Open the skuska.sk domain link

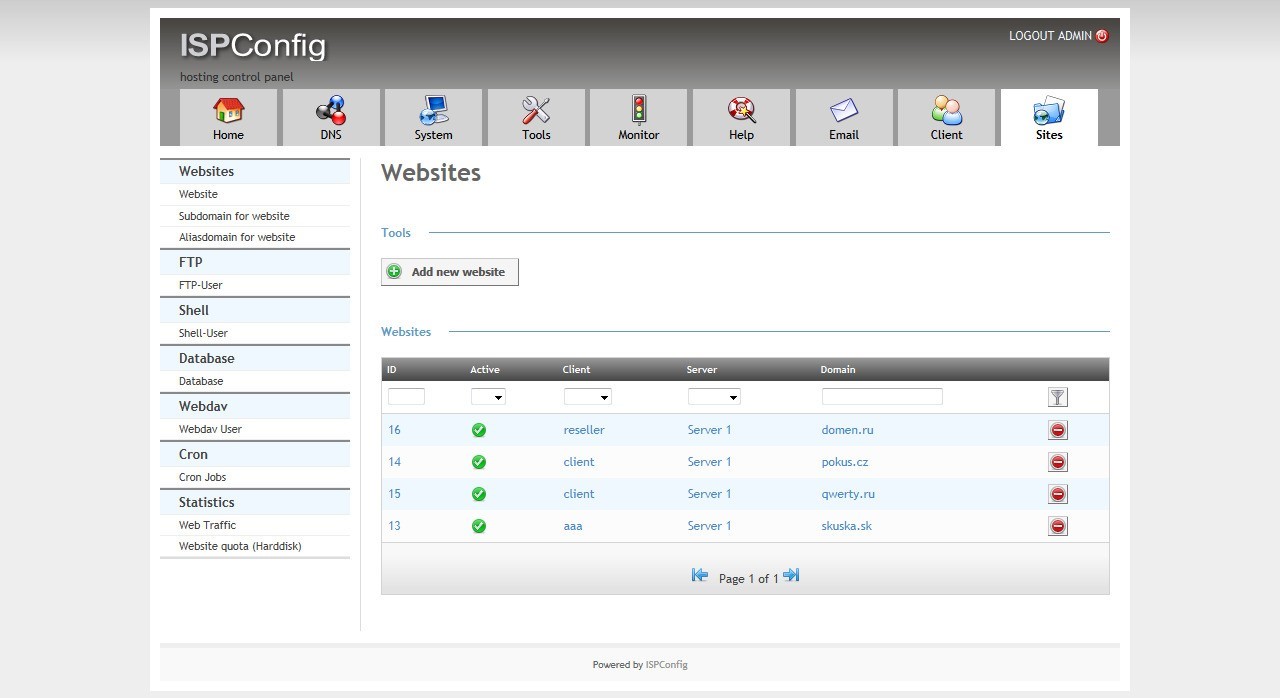[x=846, y=526]
